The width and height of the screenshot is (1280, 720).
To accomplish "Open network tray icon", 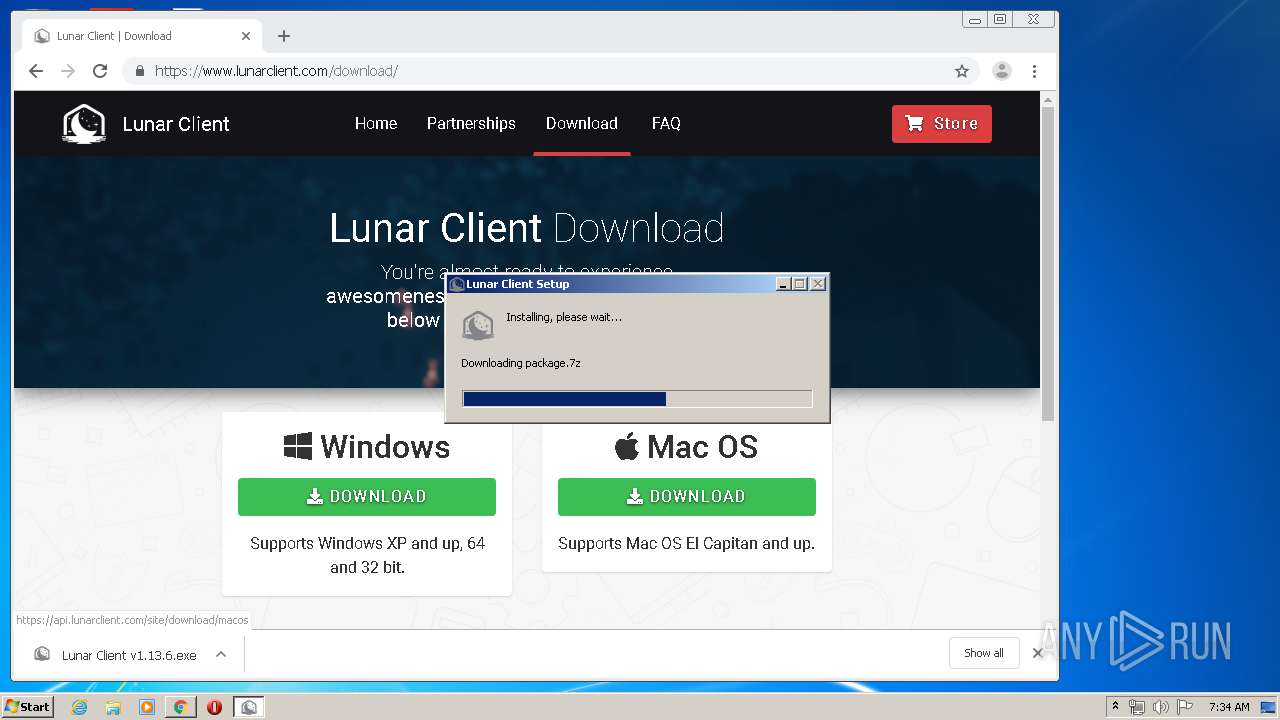I will [x=1137, y=707].
